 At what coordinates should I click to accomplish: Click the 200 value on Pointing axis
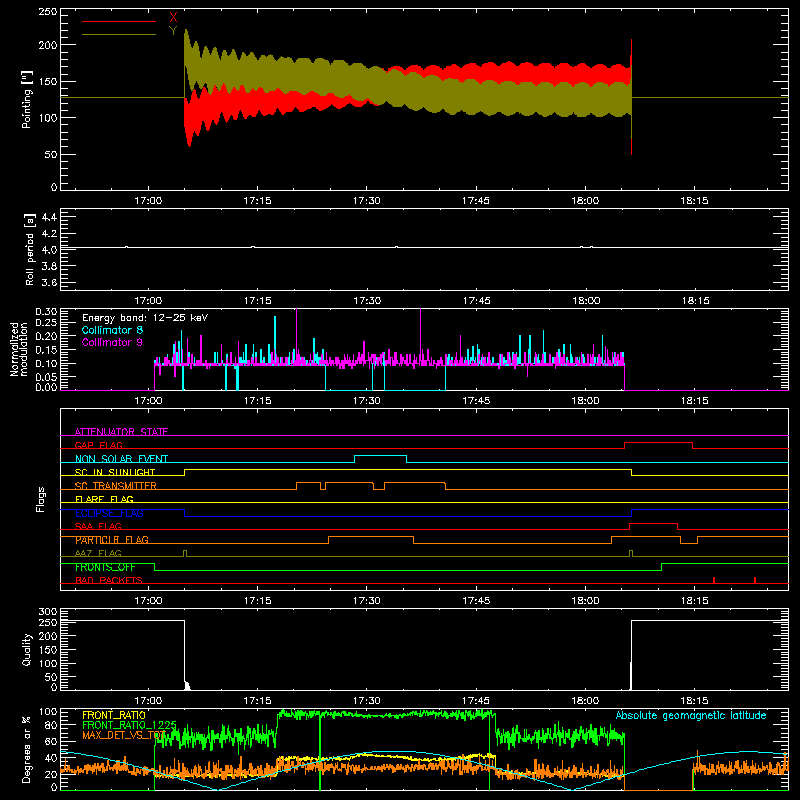[48, 45]
